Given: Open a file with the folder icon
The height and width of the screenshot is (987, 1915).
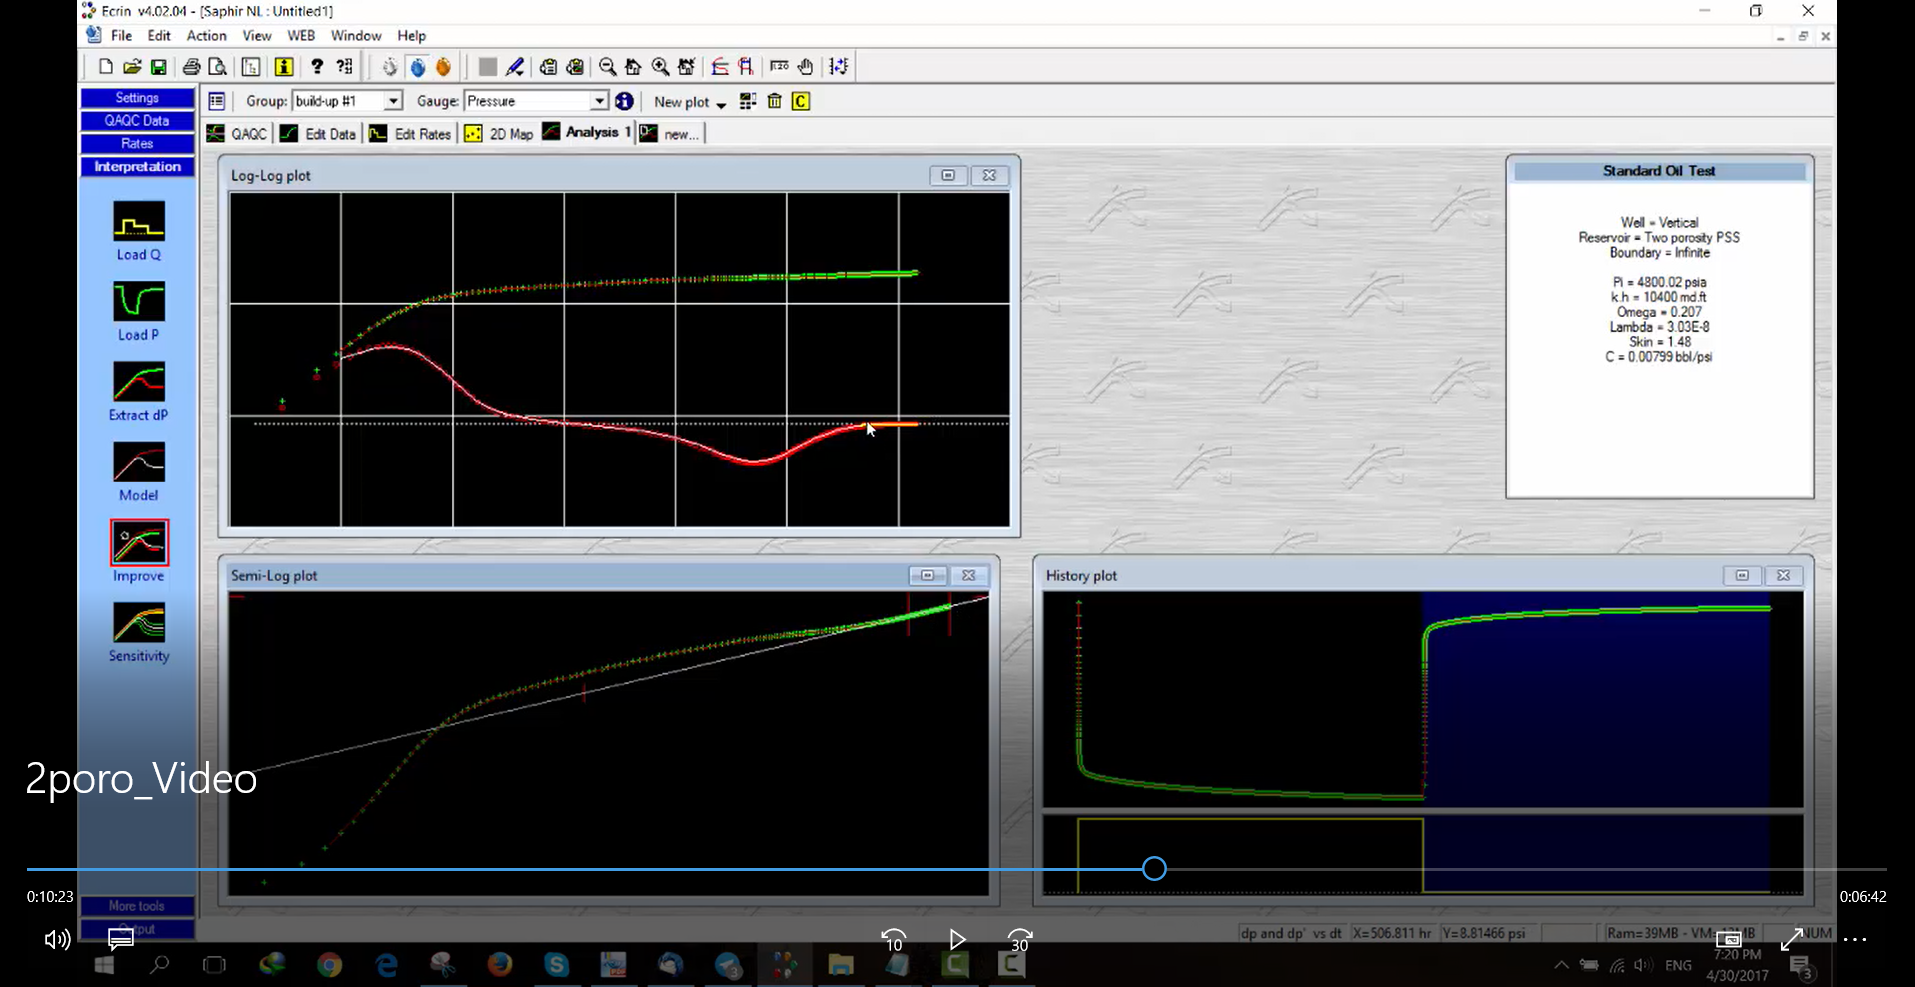Looking at the screenshot, I should 132,67.
